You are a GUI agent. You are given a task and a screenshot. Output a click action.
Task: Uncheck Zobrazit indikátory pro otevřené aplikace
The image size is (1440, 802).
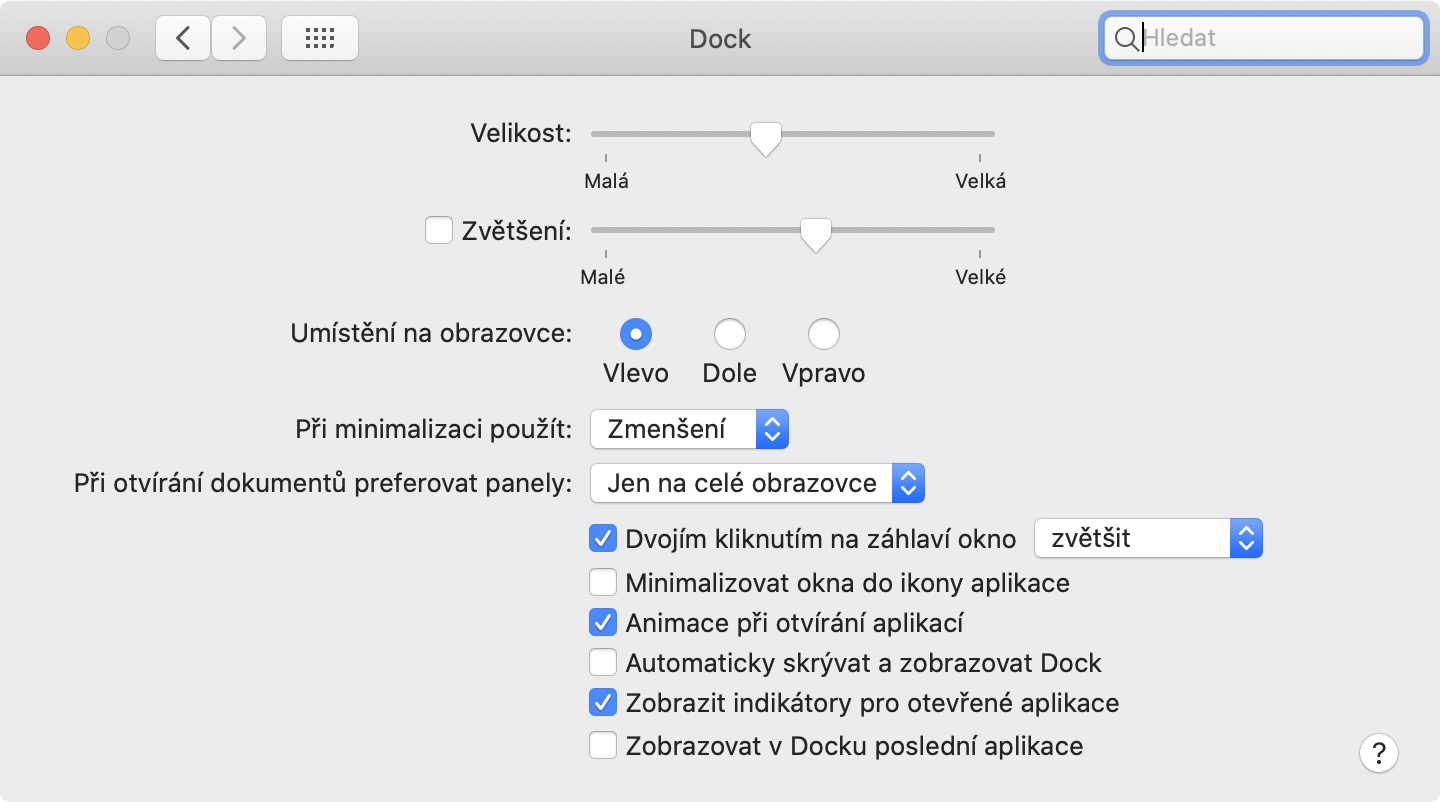point(602,703)
